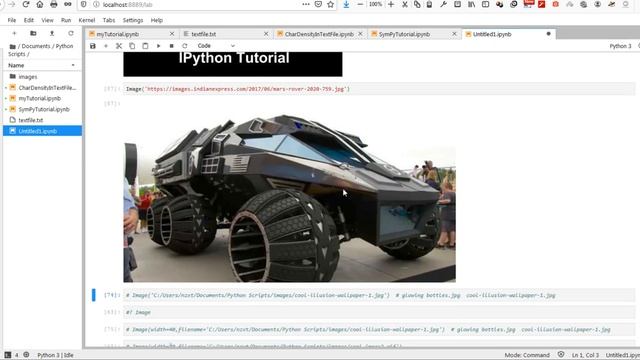Screen dimensions: 640x360
Task: Open kernel sessions gear icon in status bar
Action: point(26,355)
